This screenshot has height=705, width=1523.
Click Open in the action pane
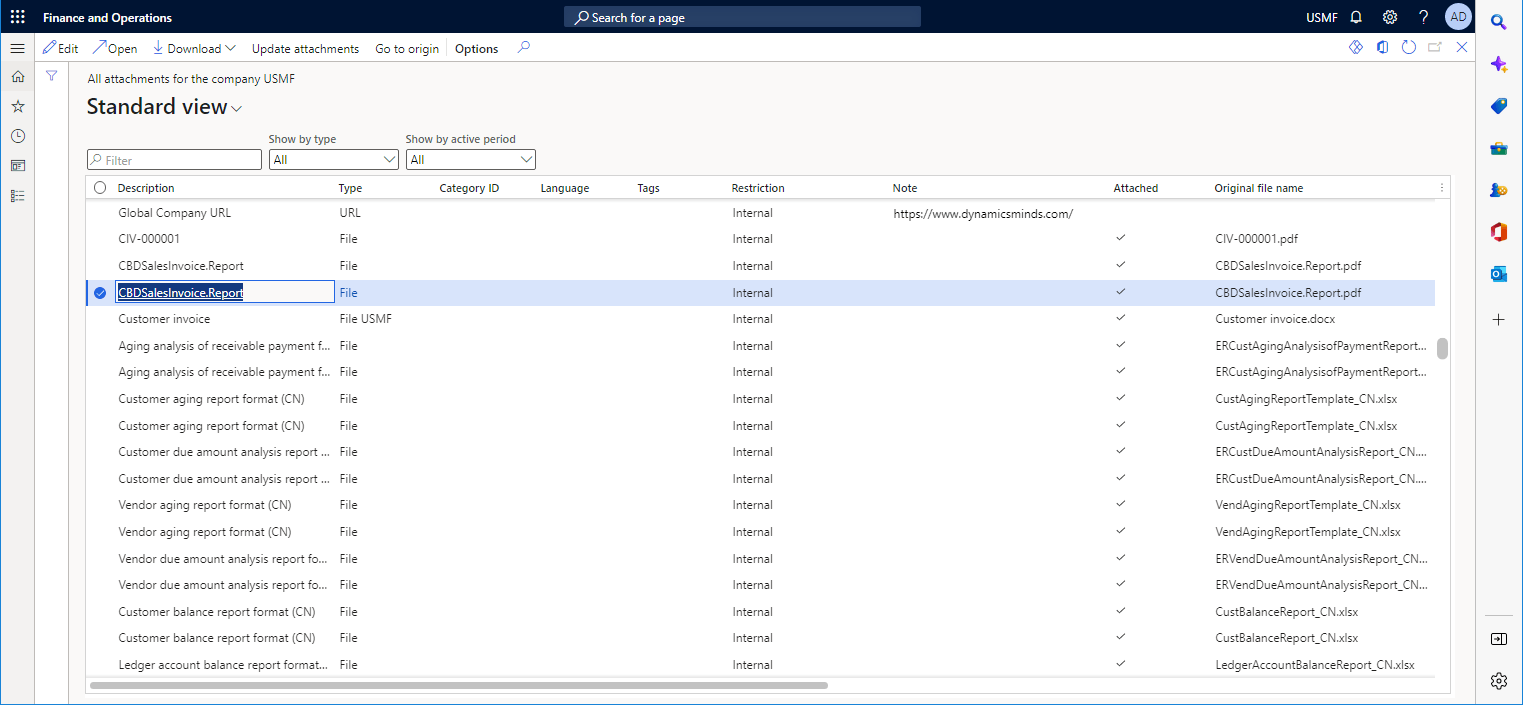114,48
